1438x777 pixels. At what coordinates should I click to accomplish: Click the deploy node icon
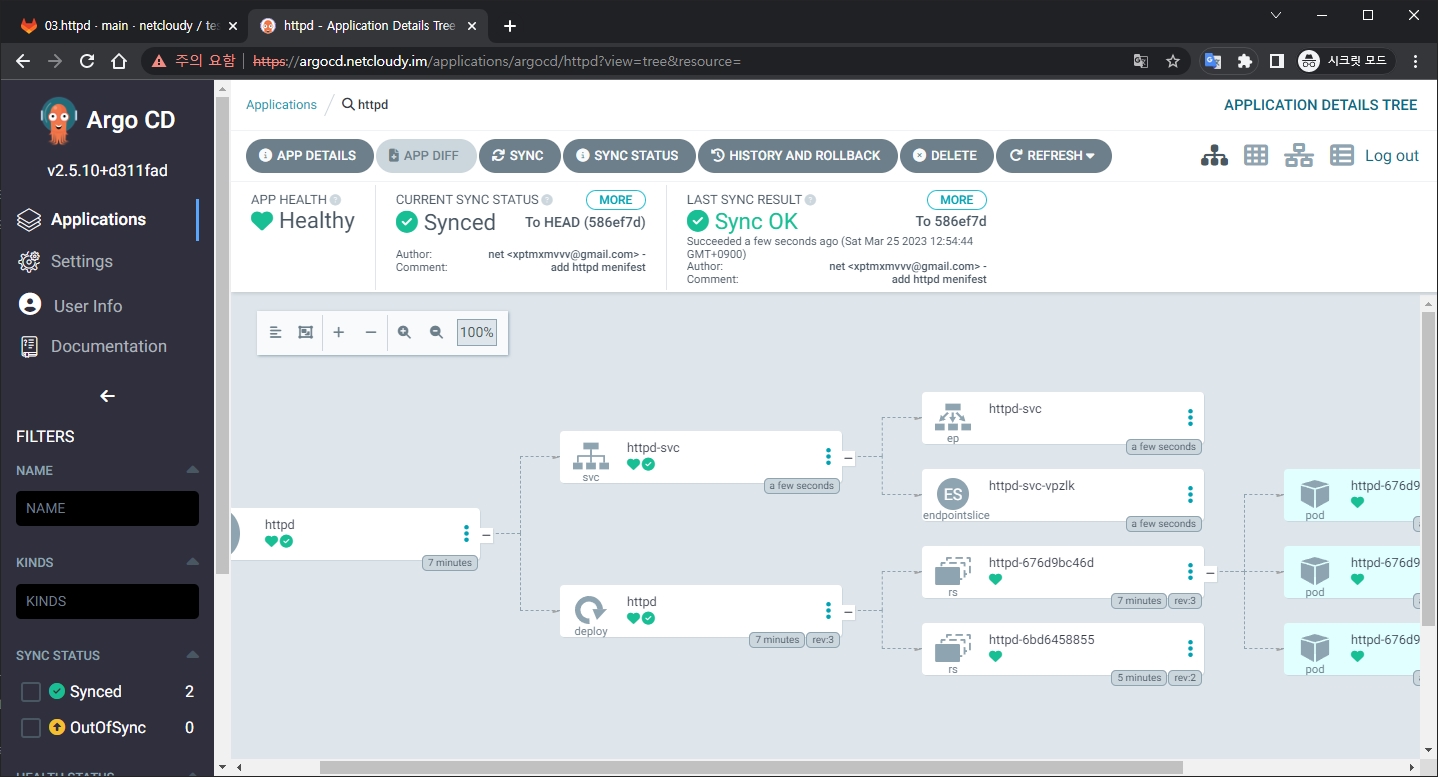tap(590, 609)
